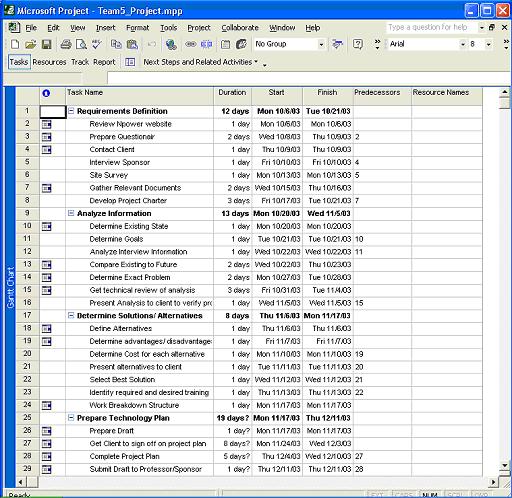Viewport: 512px width, 498px height.
Task: Click constraint indicator for Review Npower website
Action: point(47,124)
